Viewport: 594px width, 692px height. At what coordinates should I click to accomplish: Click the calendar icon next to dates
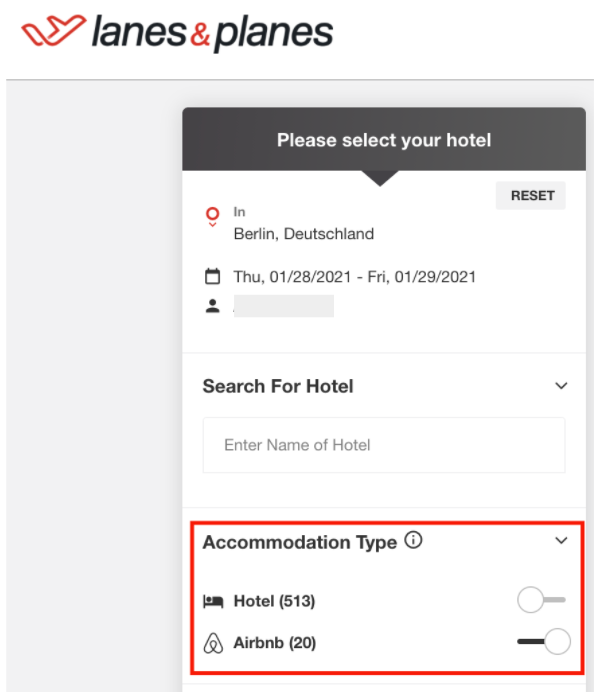tap(213, 277)
